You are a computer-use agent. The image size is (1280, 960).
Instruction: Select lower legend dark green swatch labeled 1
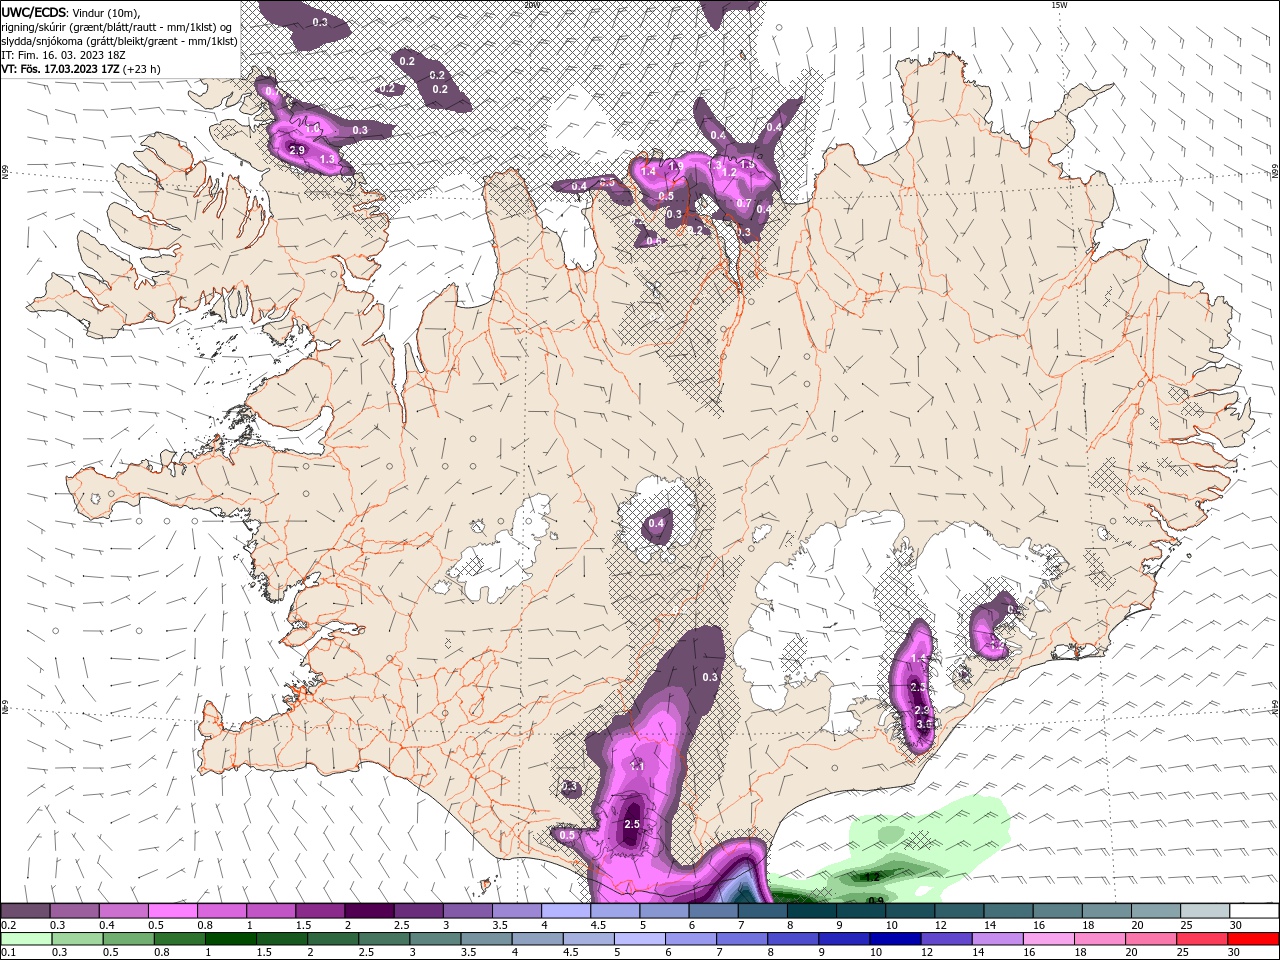(230, 939)
